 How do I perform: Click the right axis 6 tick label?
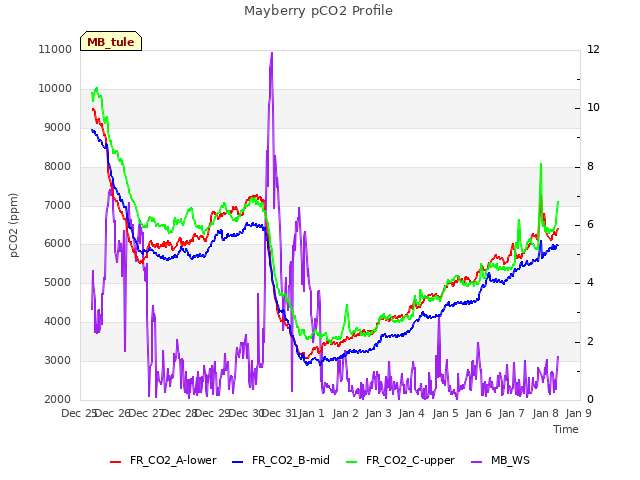pyautogui.click(x=591, y=224)
